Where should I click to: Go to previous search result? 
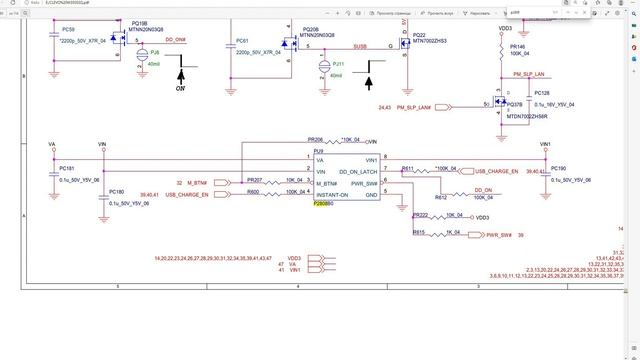tap(568, 12)
